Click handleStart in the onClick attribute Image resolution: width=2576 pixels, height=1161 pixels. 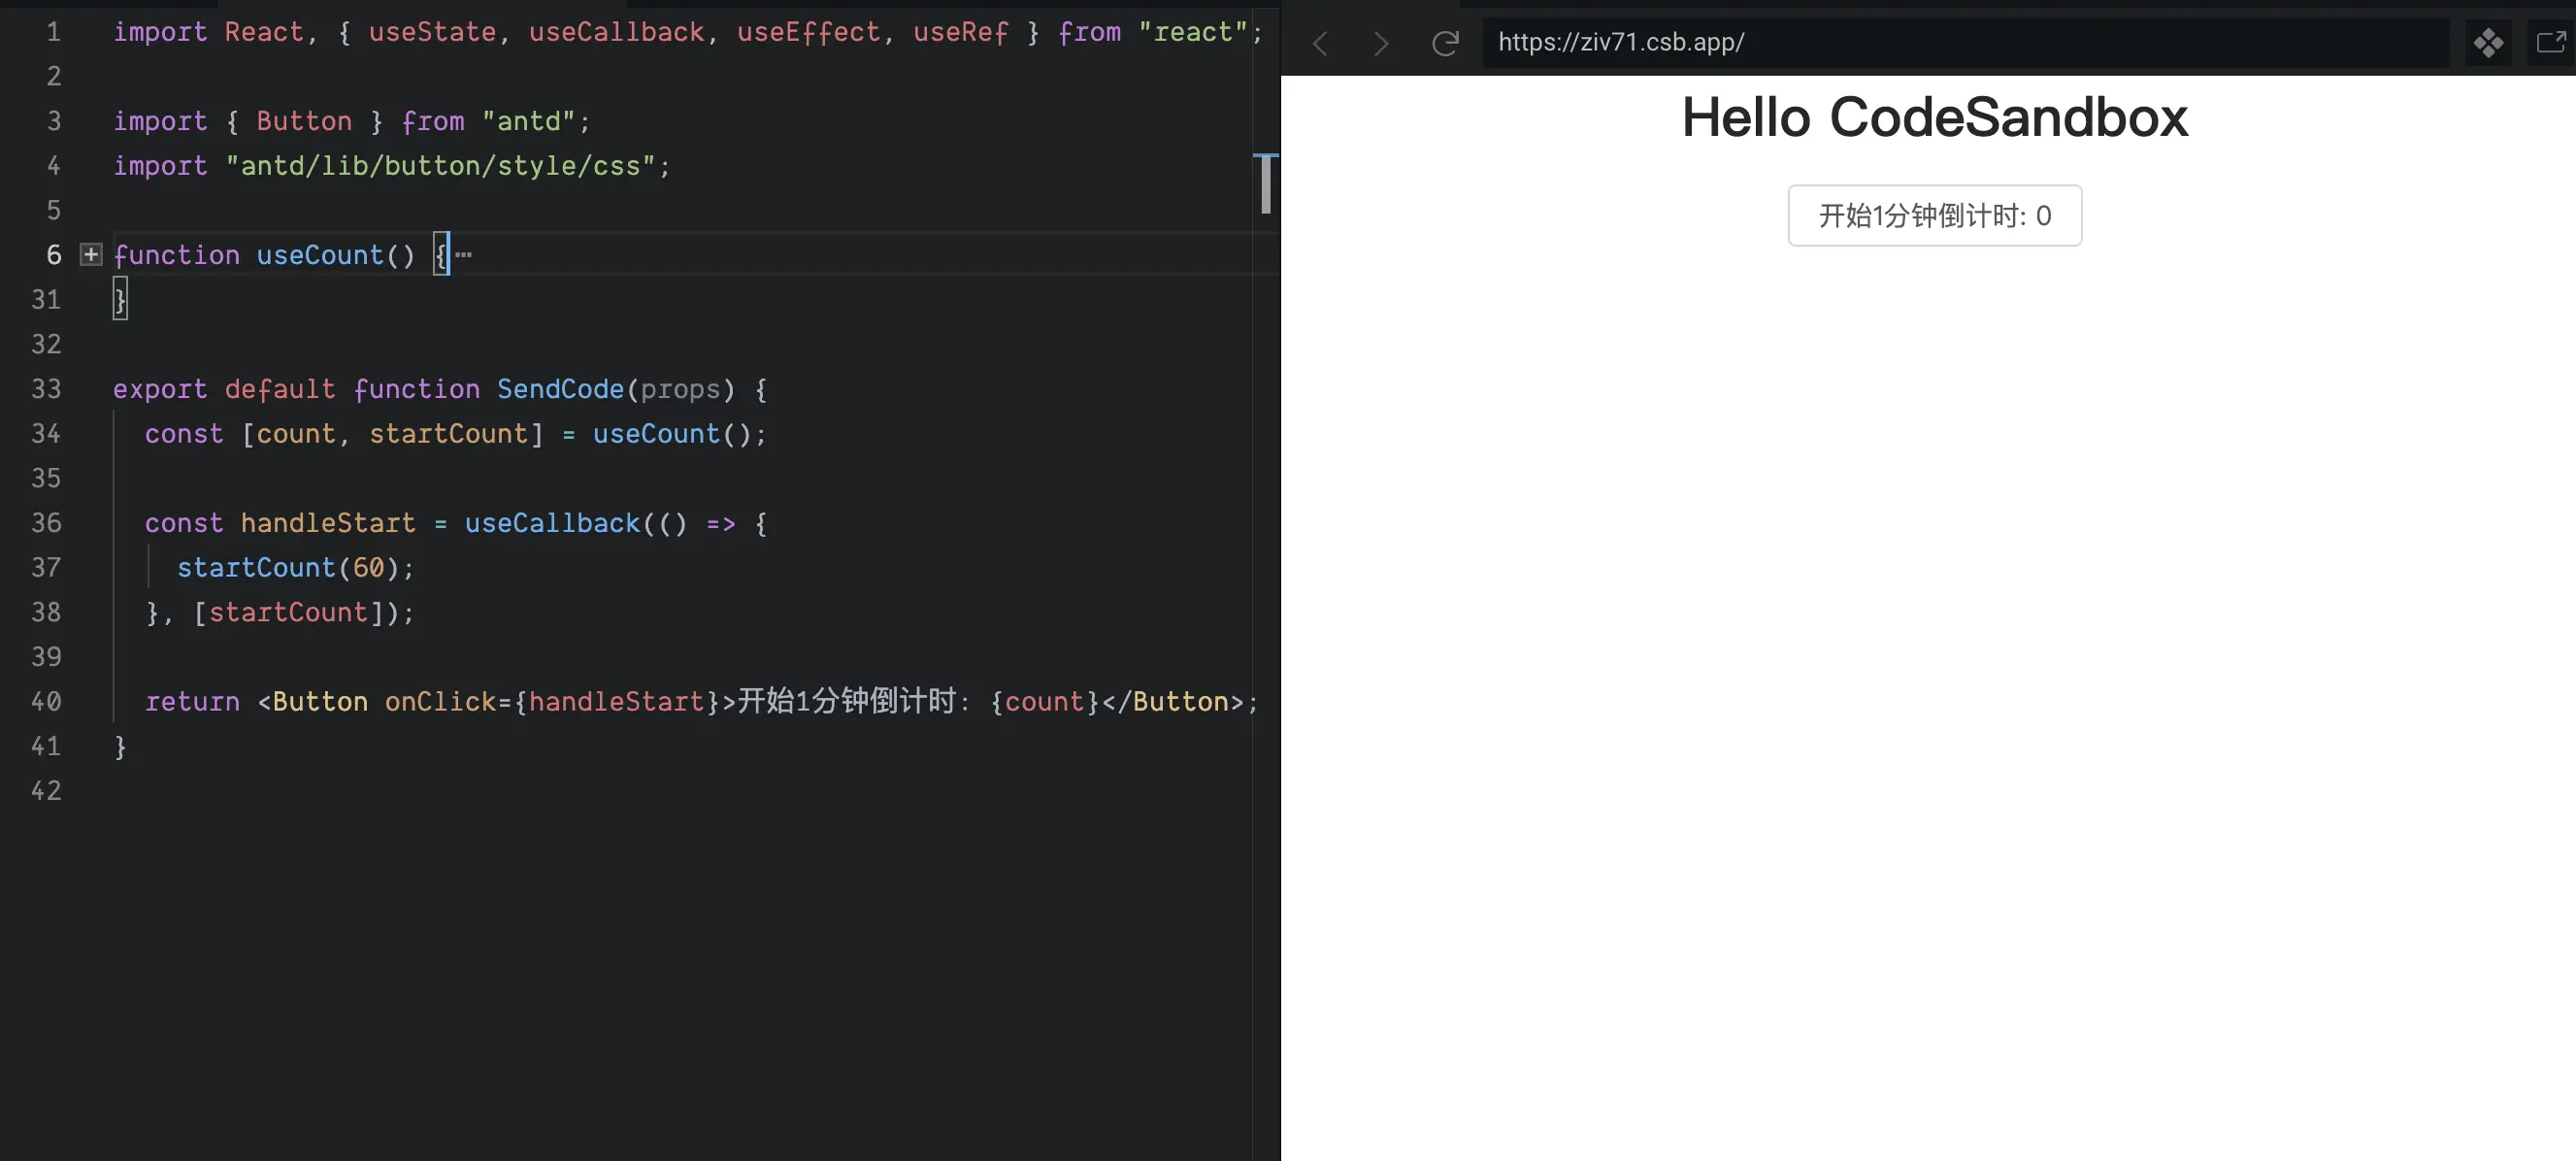[x=616, y=702]
